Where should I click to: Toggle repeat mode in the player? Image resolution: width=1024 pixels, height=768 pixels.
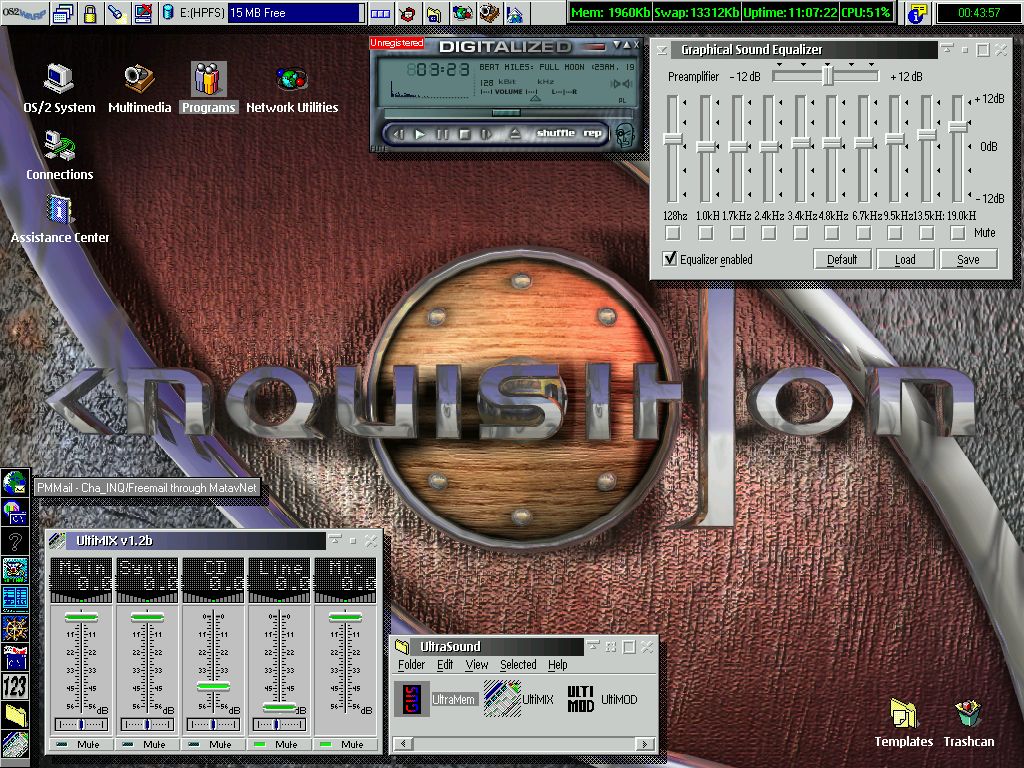pyautogui.click(x=592, y=133)
